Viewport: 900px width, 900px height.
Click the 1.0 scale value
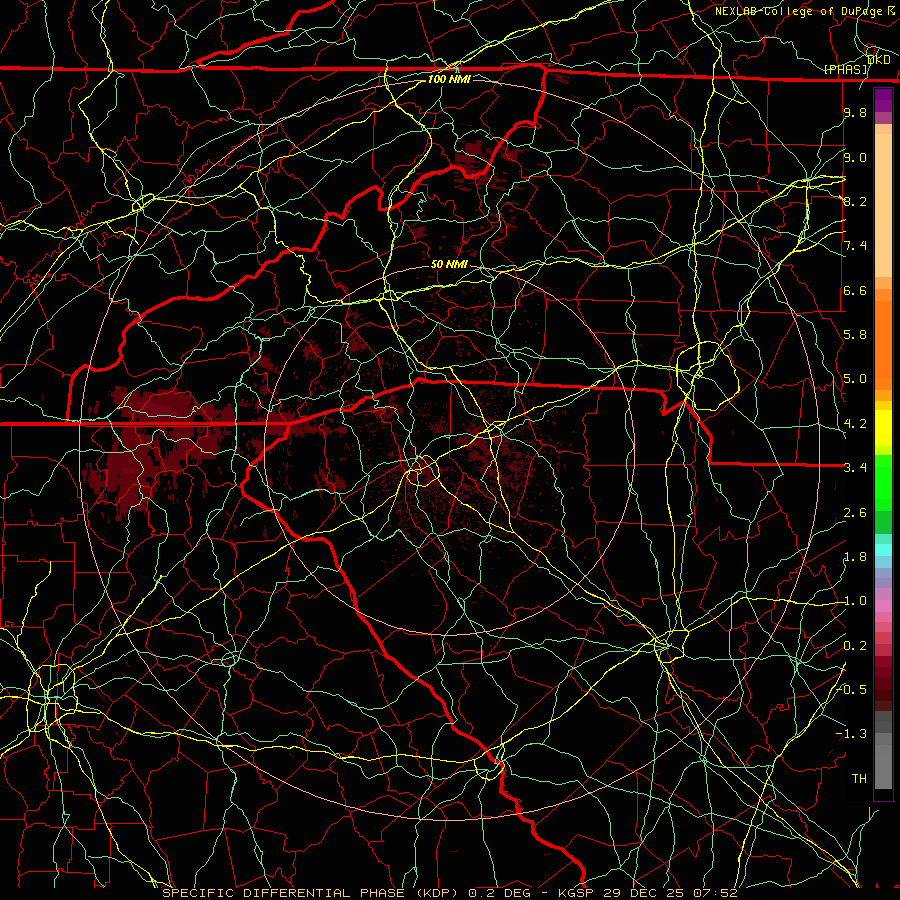click(x=855, y=601)
